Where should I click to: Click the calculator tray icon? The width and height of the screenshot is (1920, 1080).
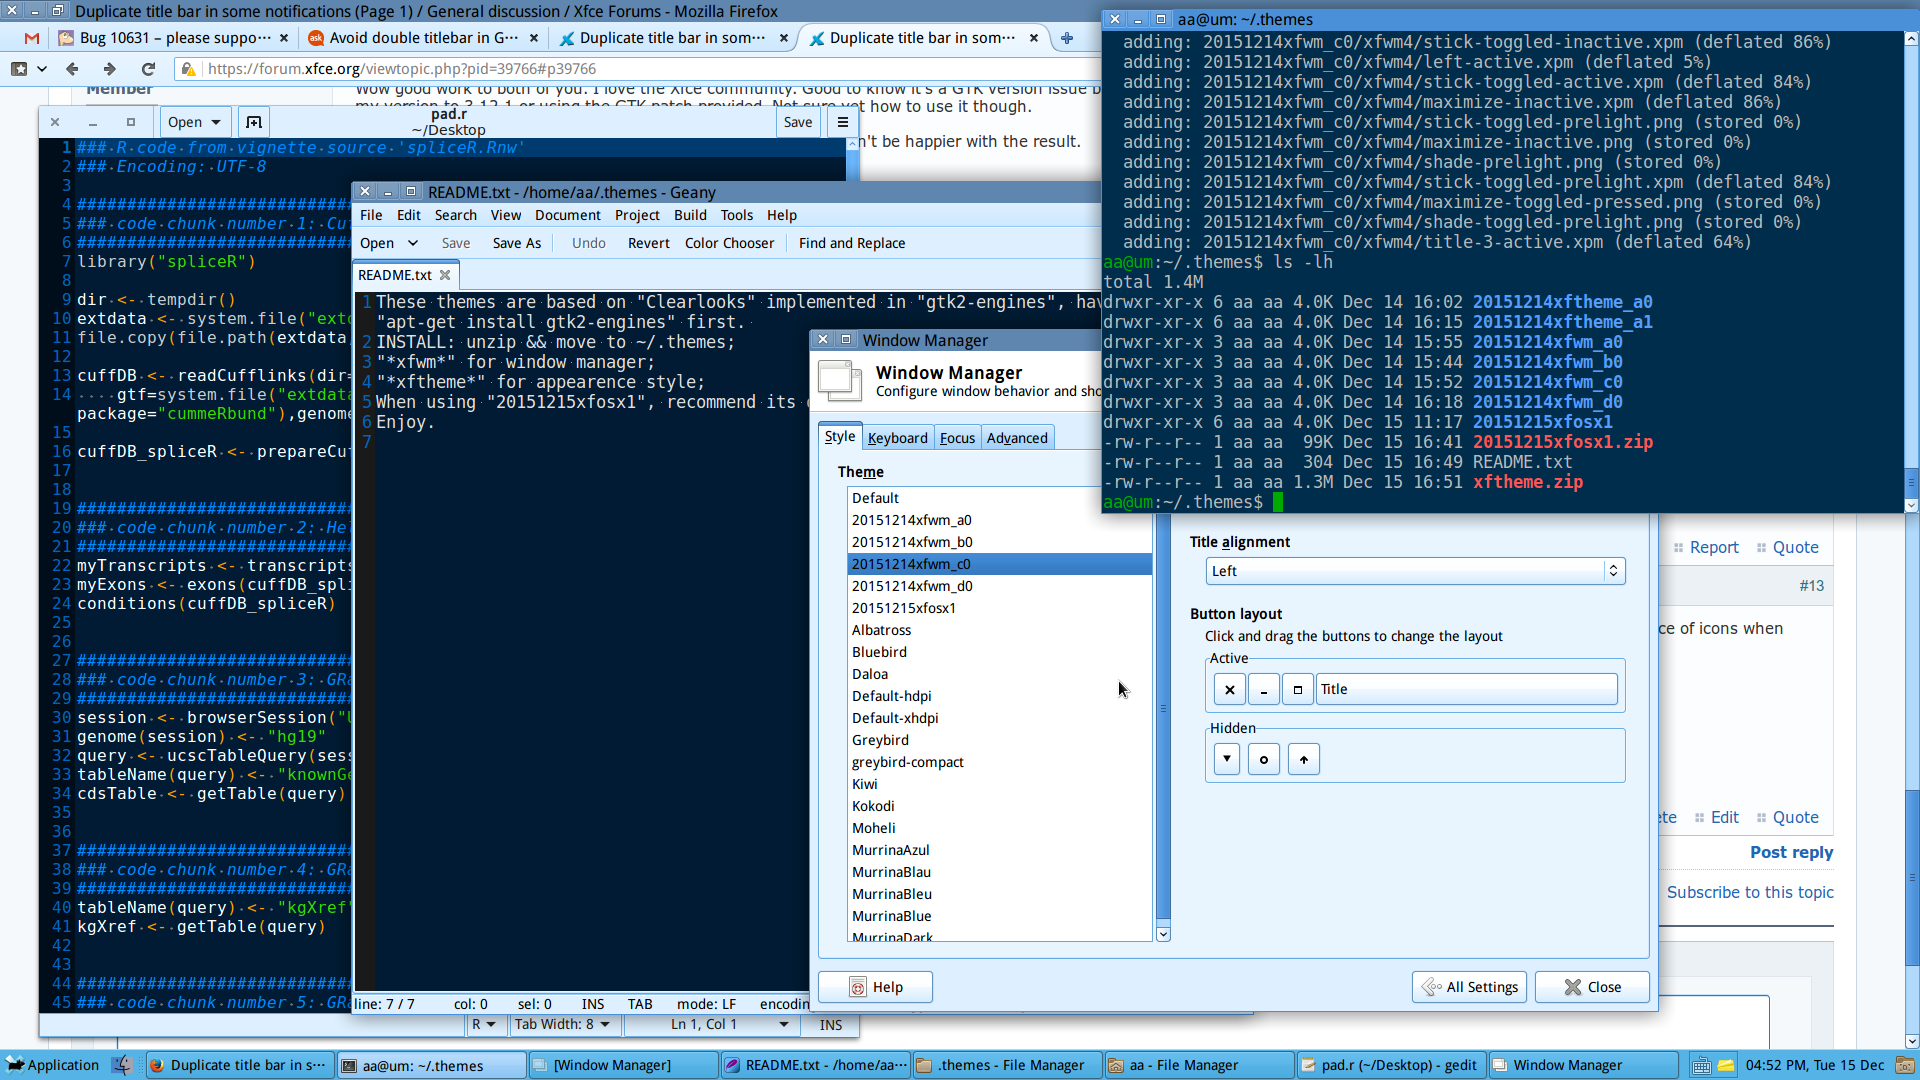[1701, 1066]
